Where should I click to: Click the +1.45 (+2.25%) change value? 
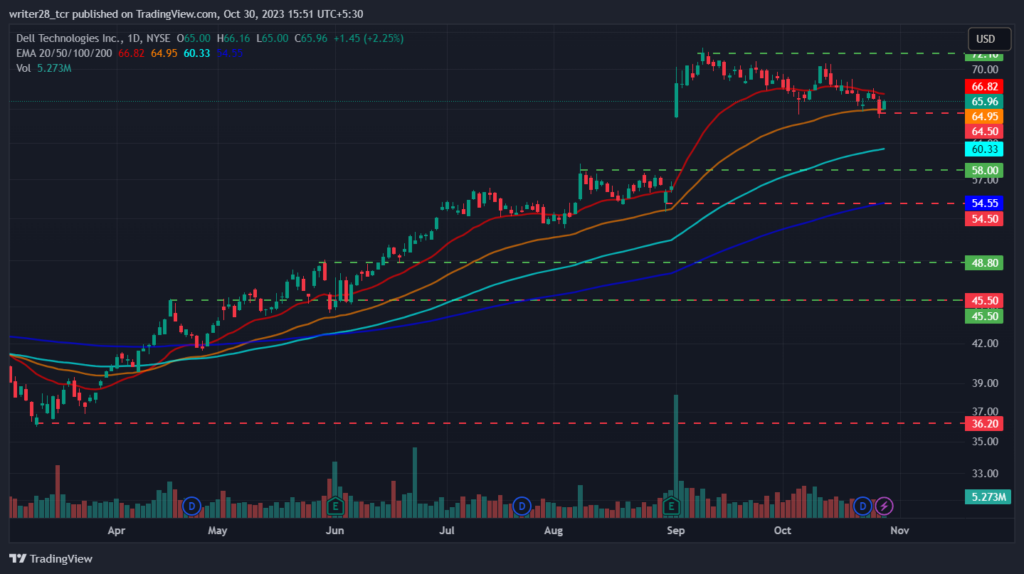point(368,39)
